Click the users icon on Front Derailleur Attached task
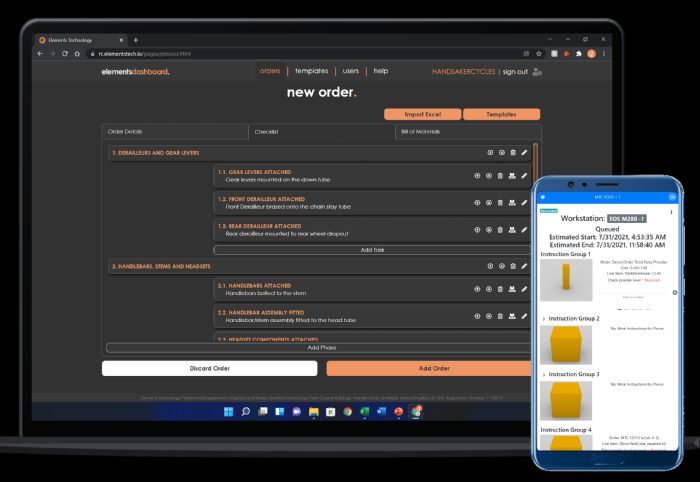 click(x=512, y=203)
